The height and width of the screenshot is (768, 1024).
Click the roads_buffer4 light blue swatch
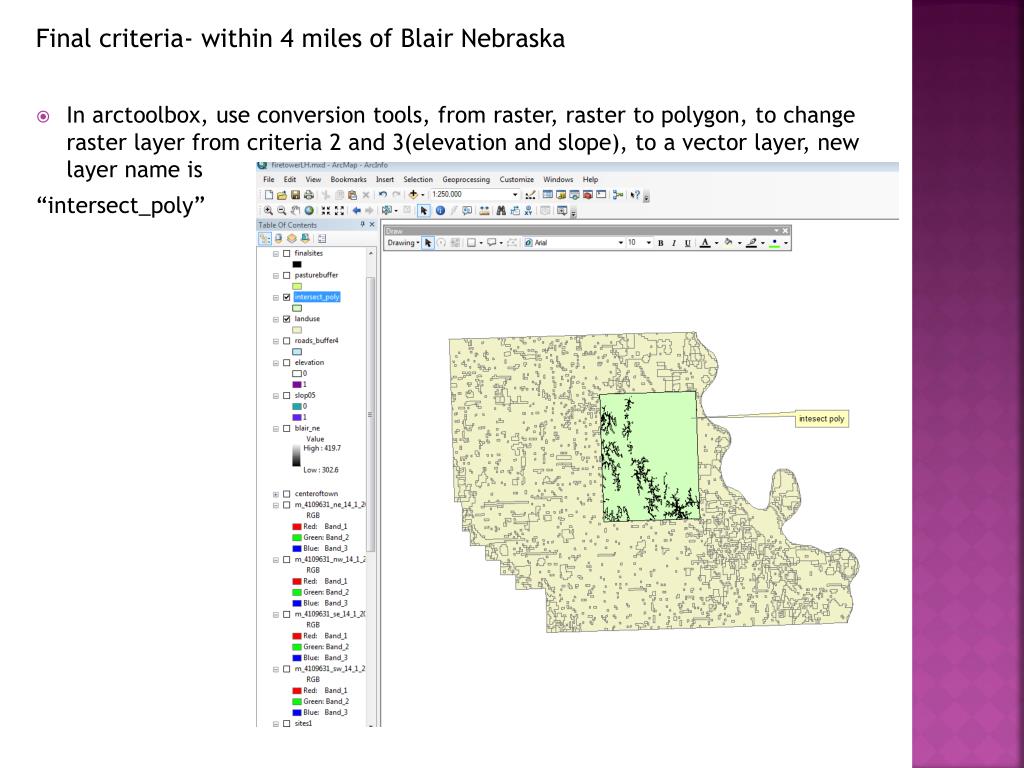(x=297, y=352)
